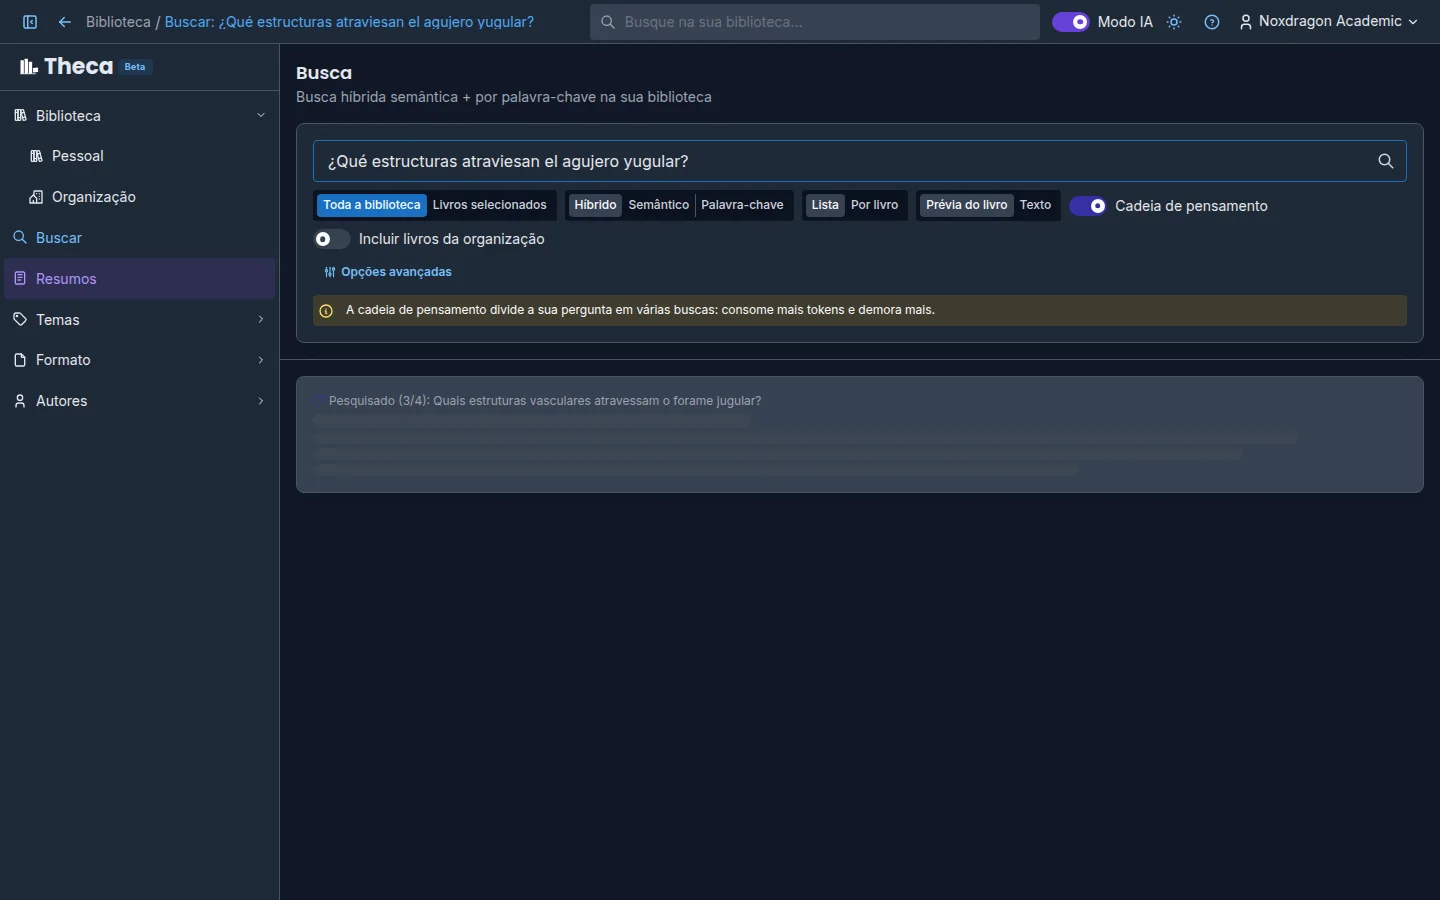Open the help question mark icon
Image resolution: width=1440 pixels, height=900 pixels.
(1212, 22)
